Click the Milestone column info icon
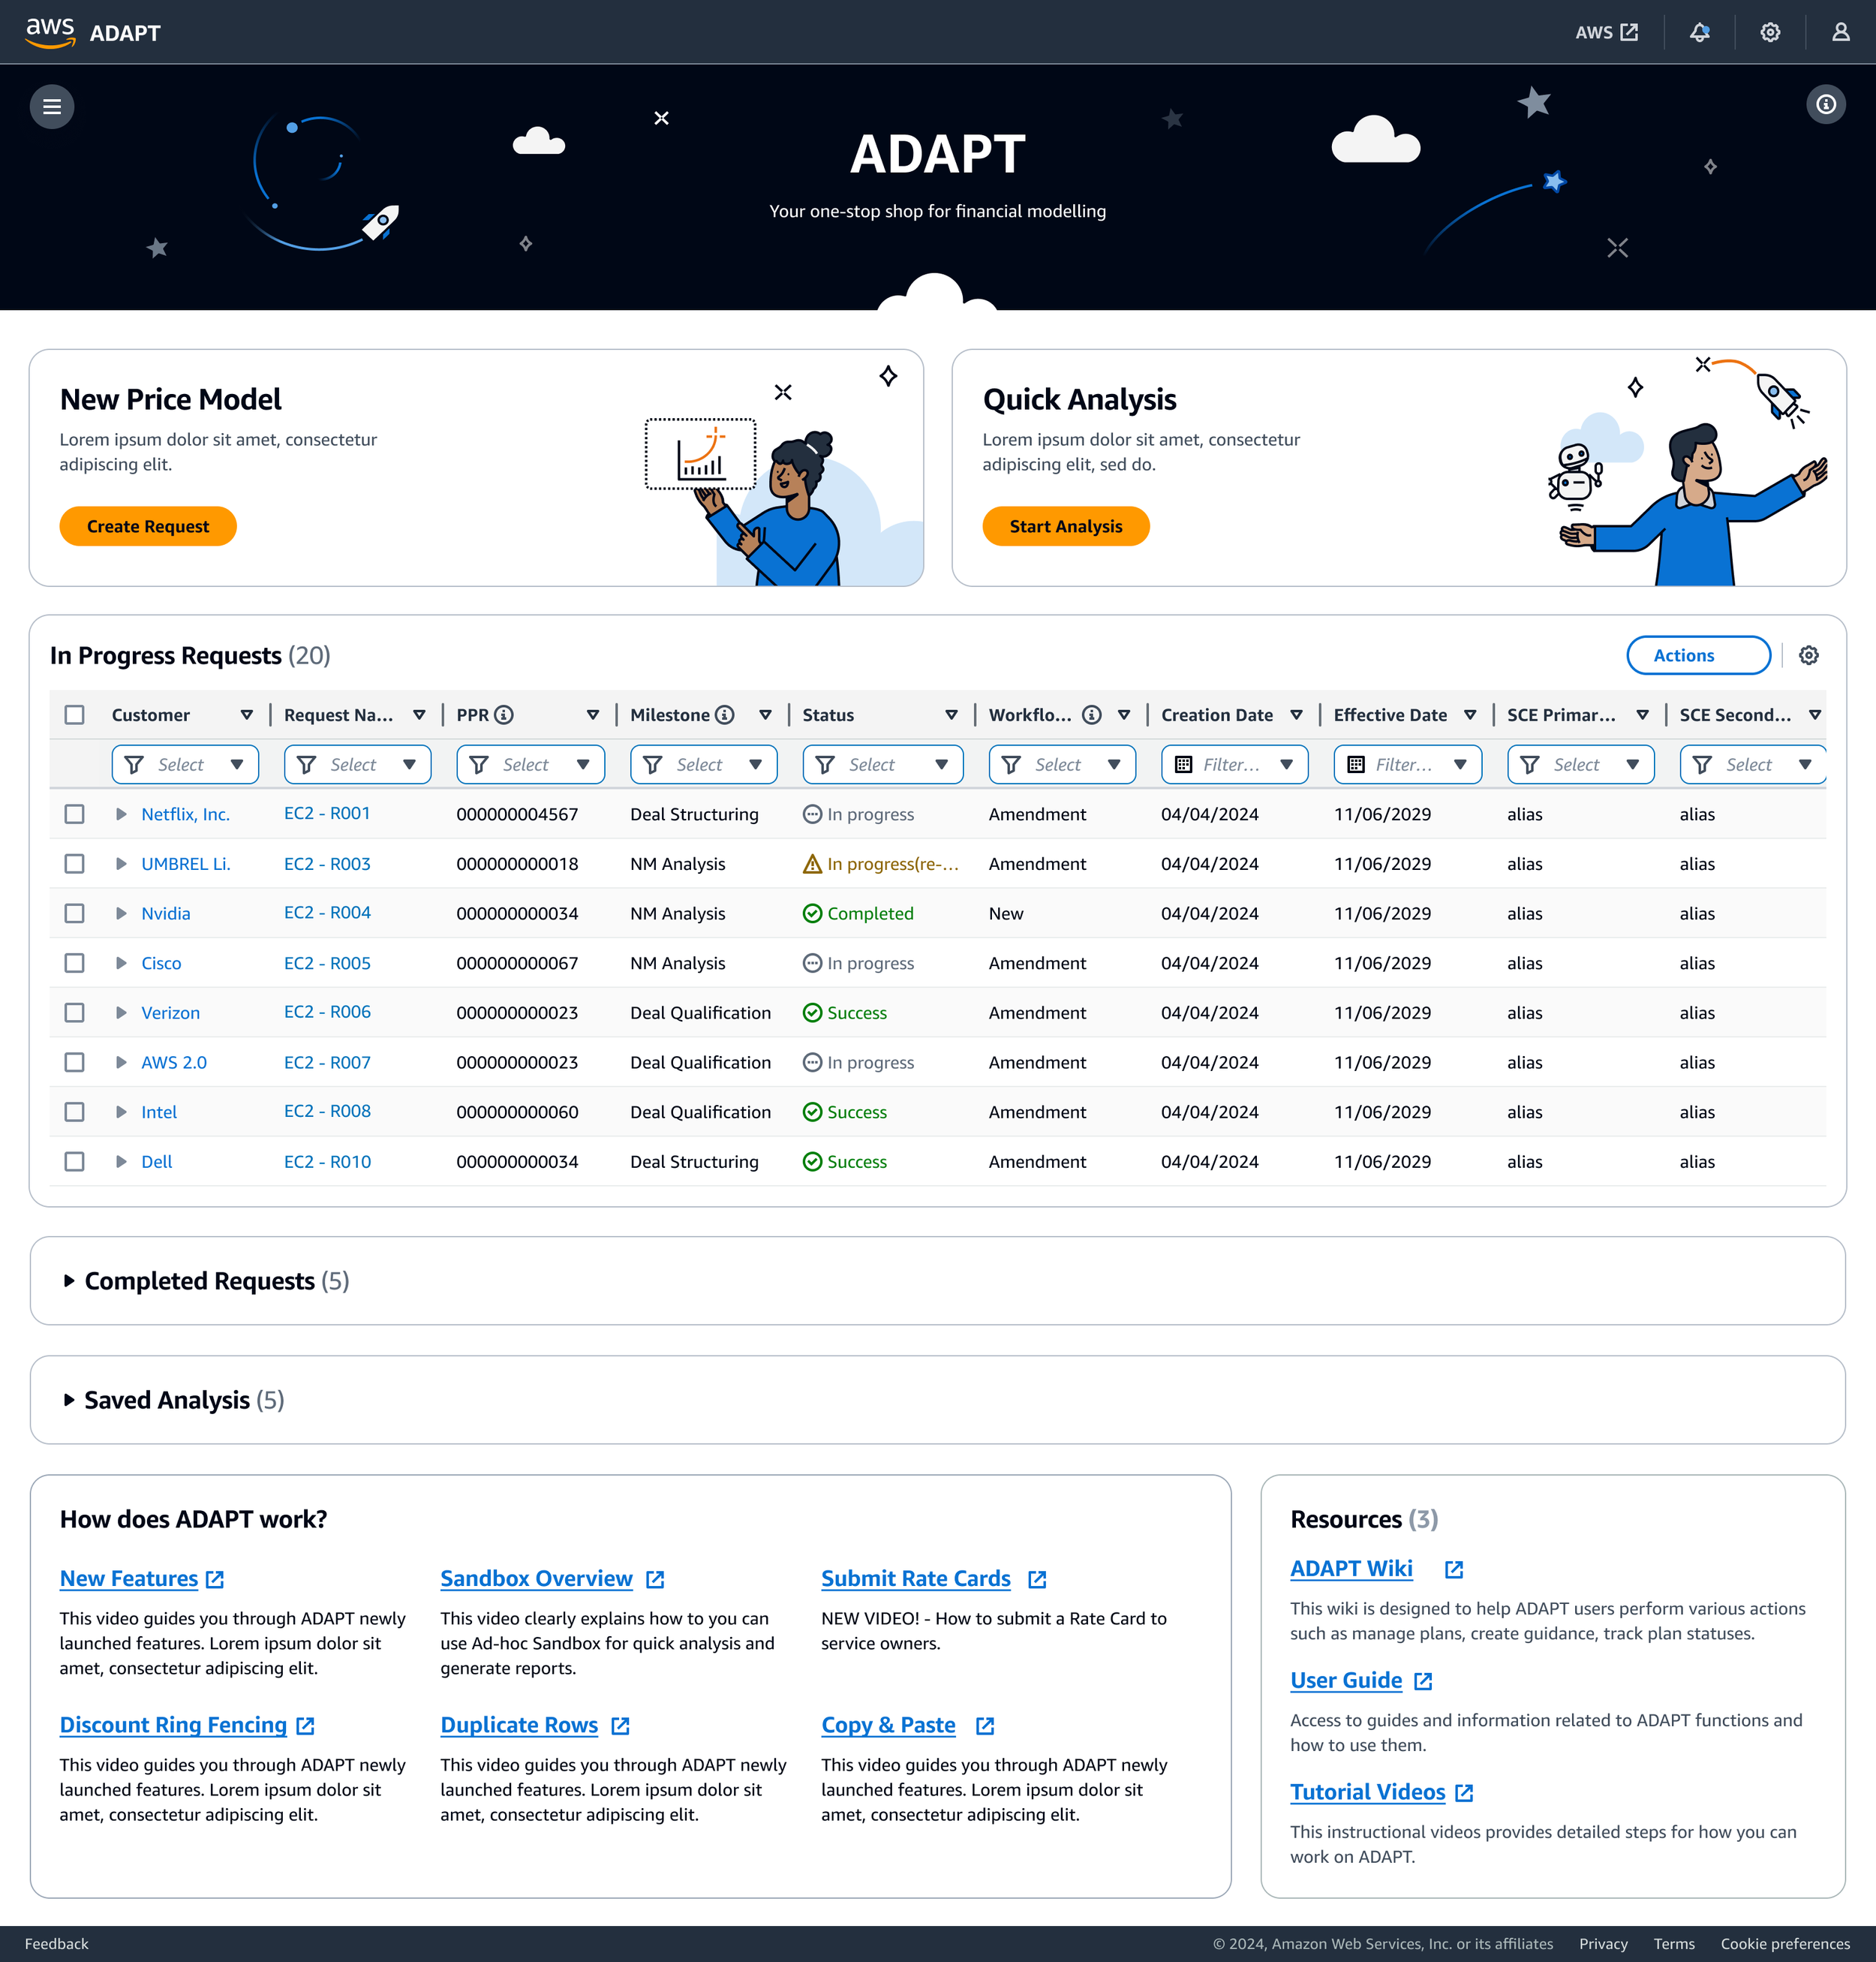 [725, 715]
